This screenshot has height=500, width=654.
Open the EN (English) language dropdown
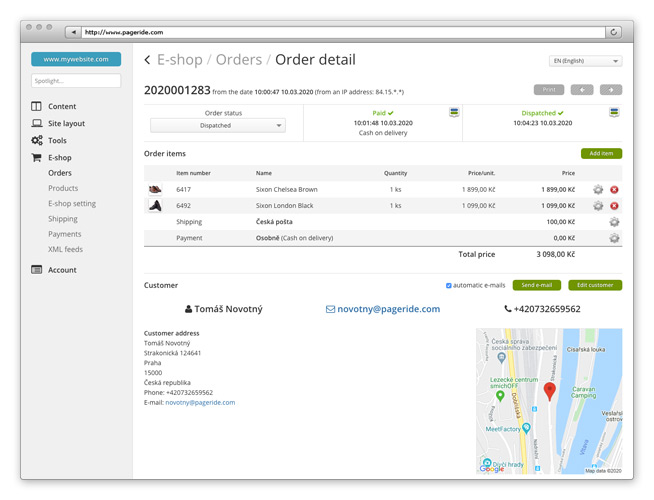point(585,61)
